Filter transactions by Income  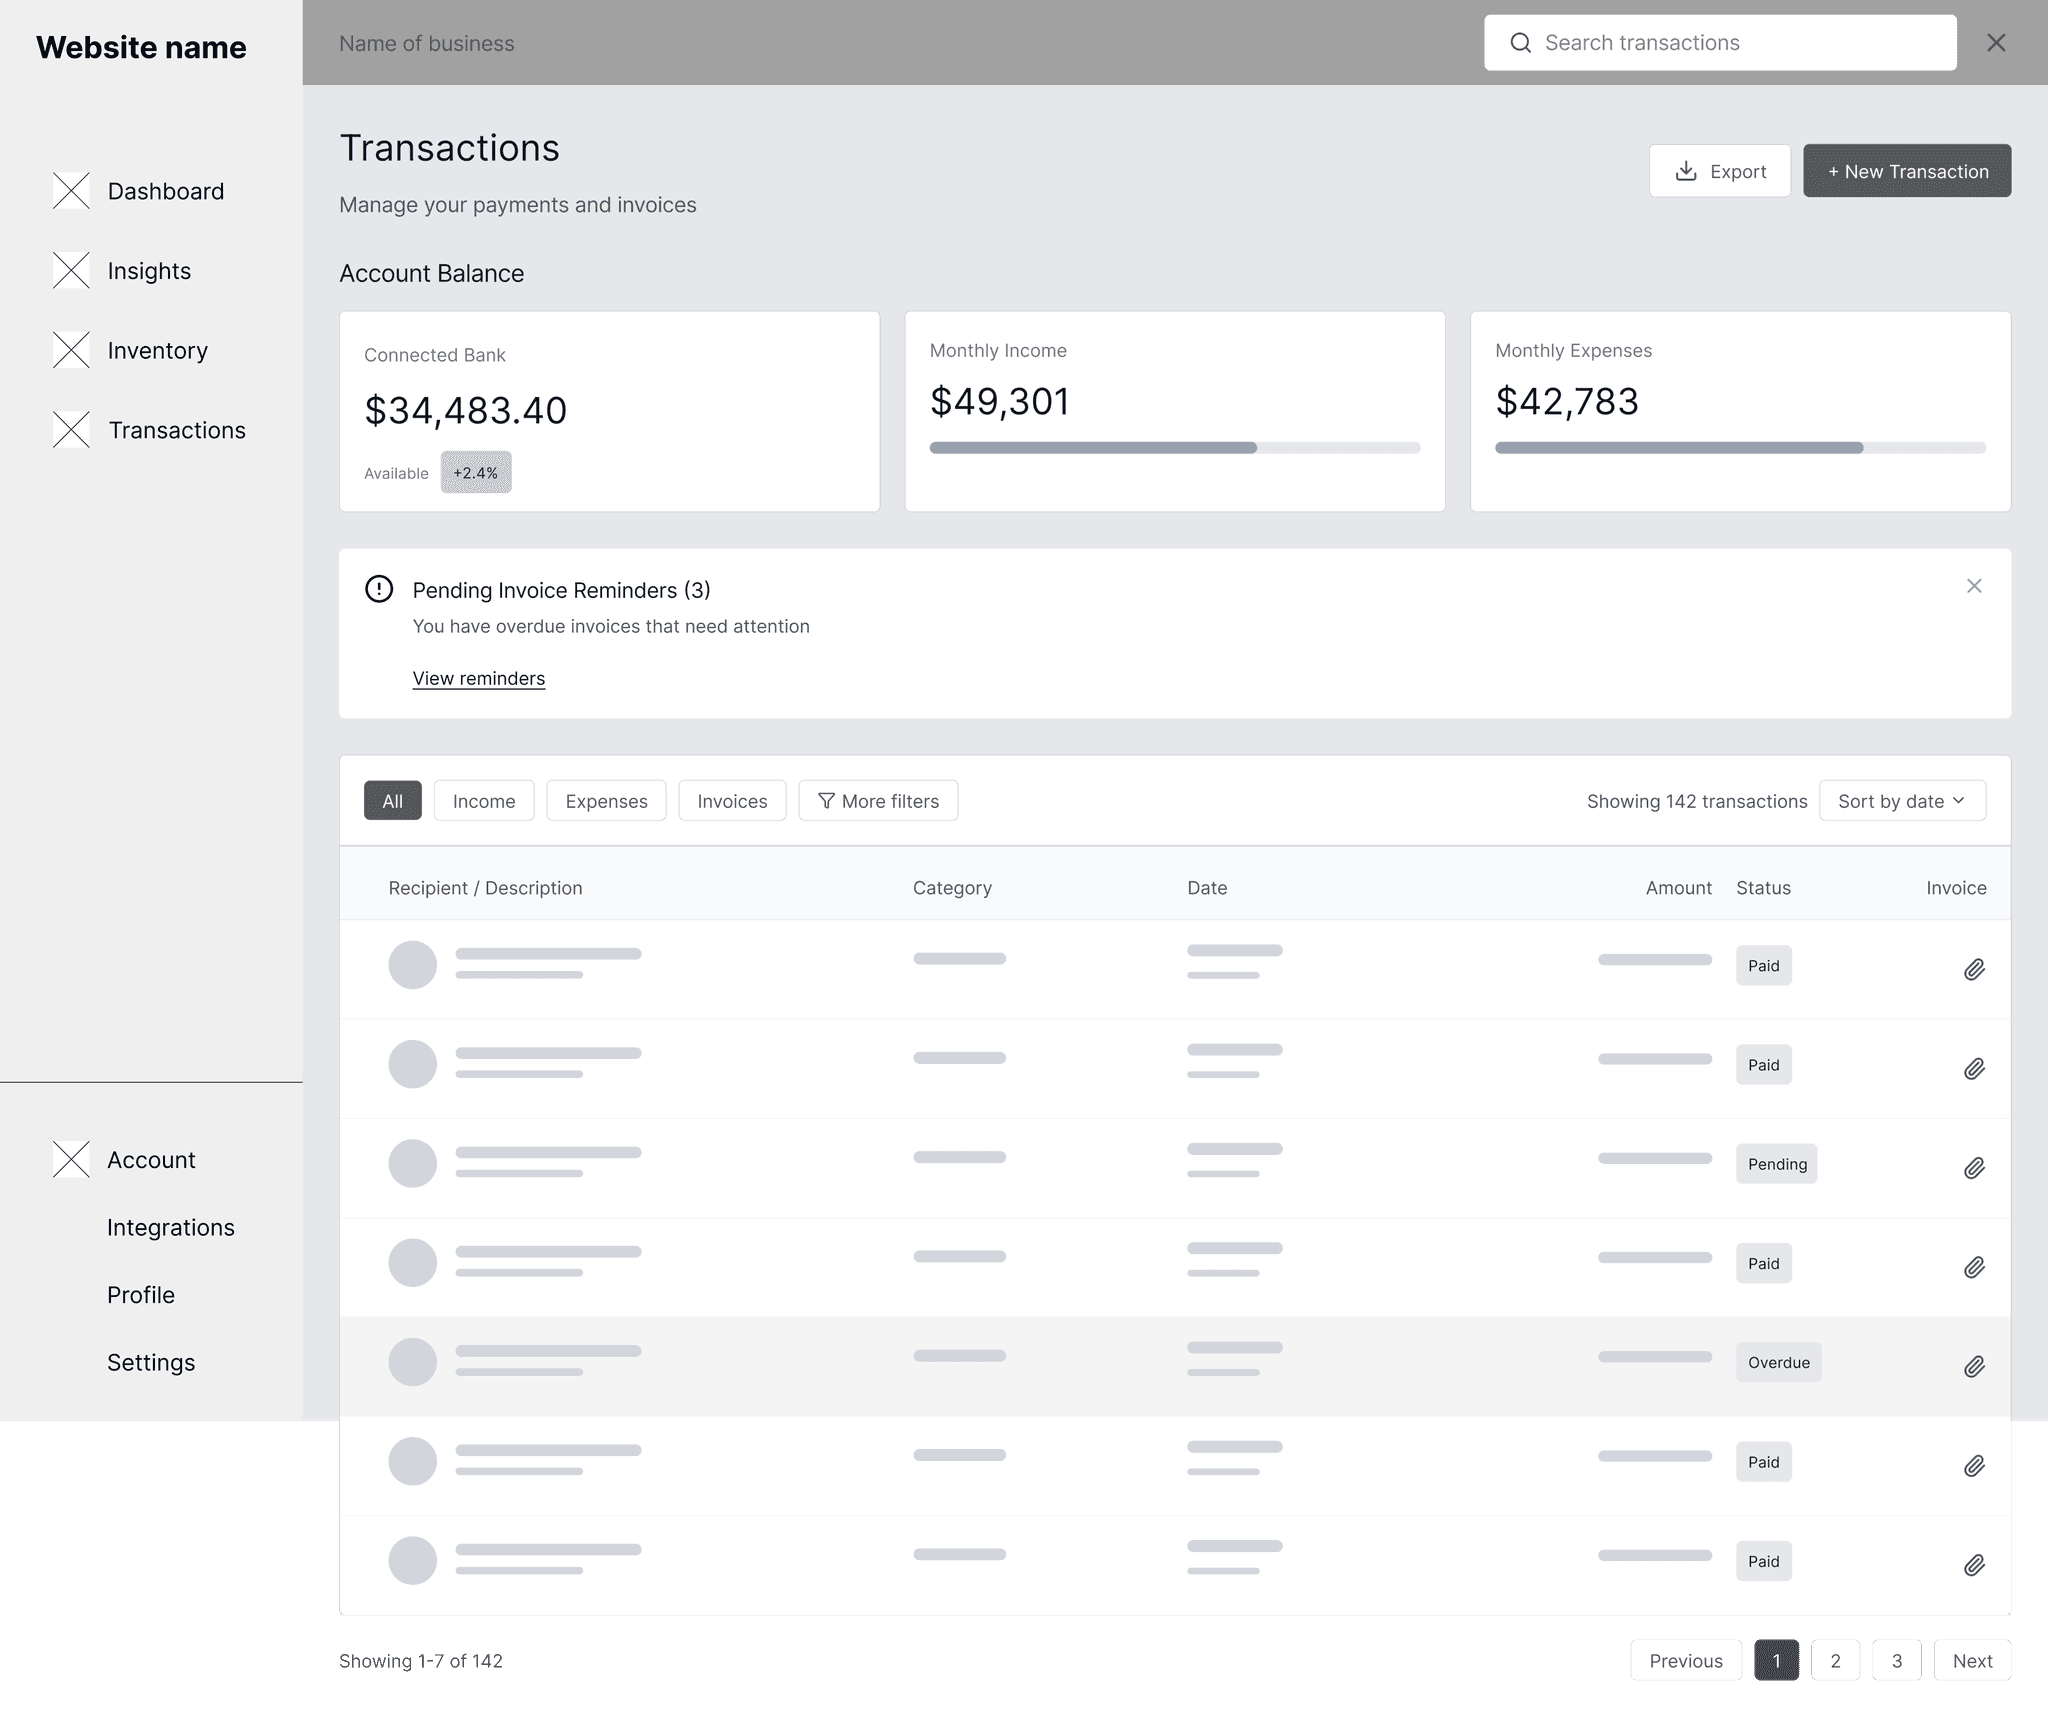point(484,801)
